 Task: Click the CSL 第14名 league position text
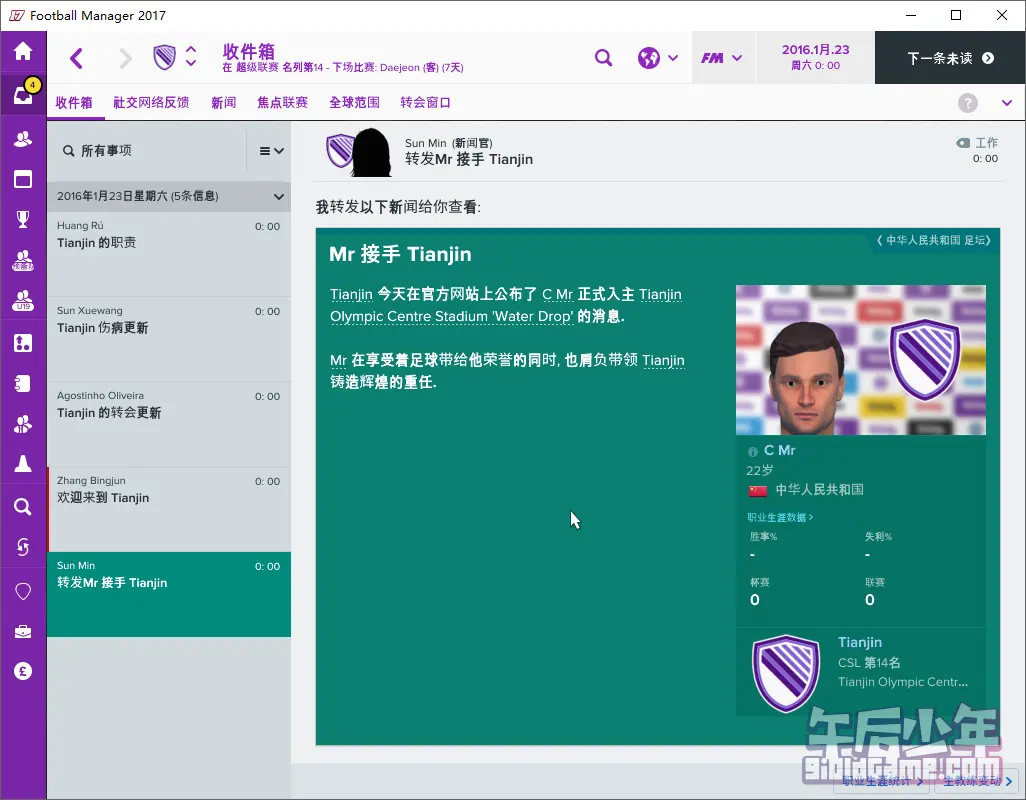tap(869, 663)
